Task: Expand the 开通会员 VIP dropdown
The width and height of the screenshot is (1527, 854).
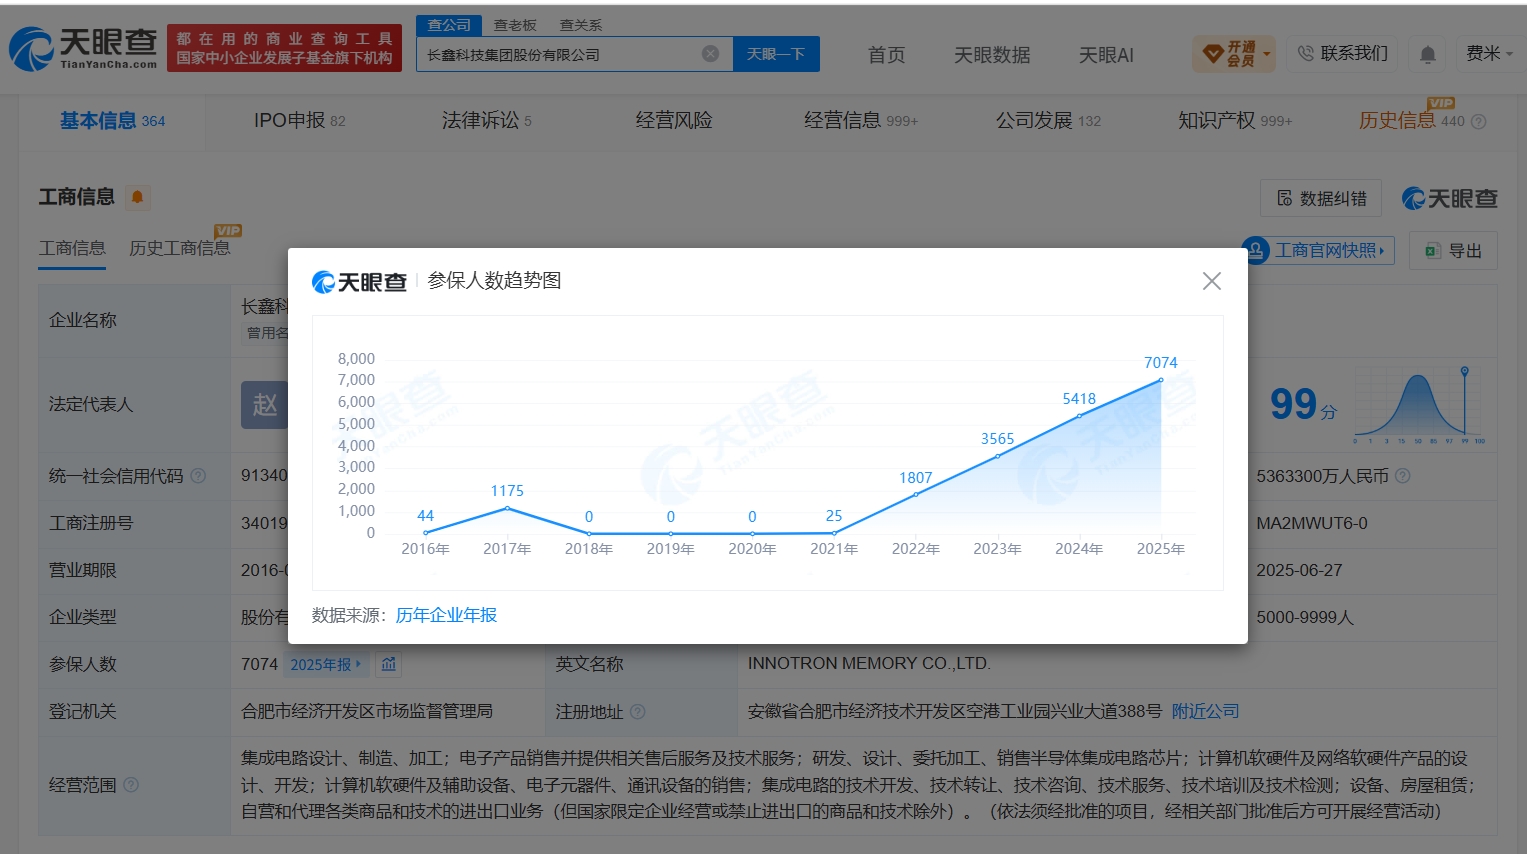Action: click(1234, 54)
